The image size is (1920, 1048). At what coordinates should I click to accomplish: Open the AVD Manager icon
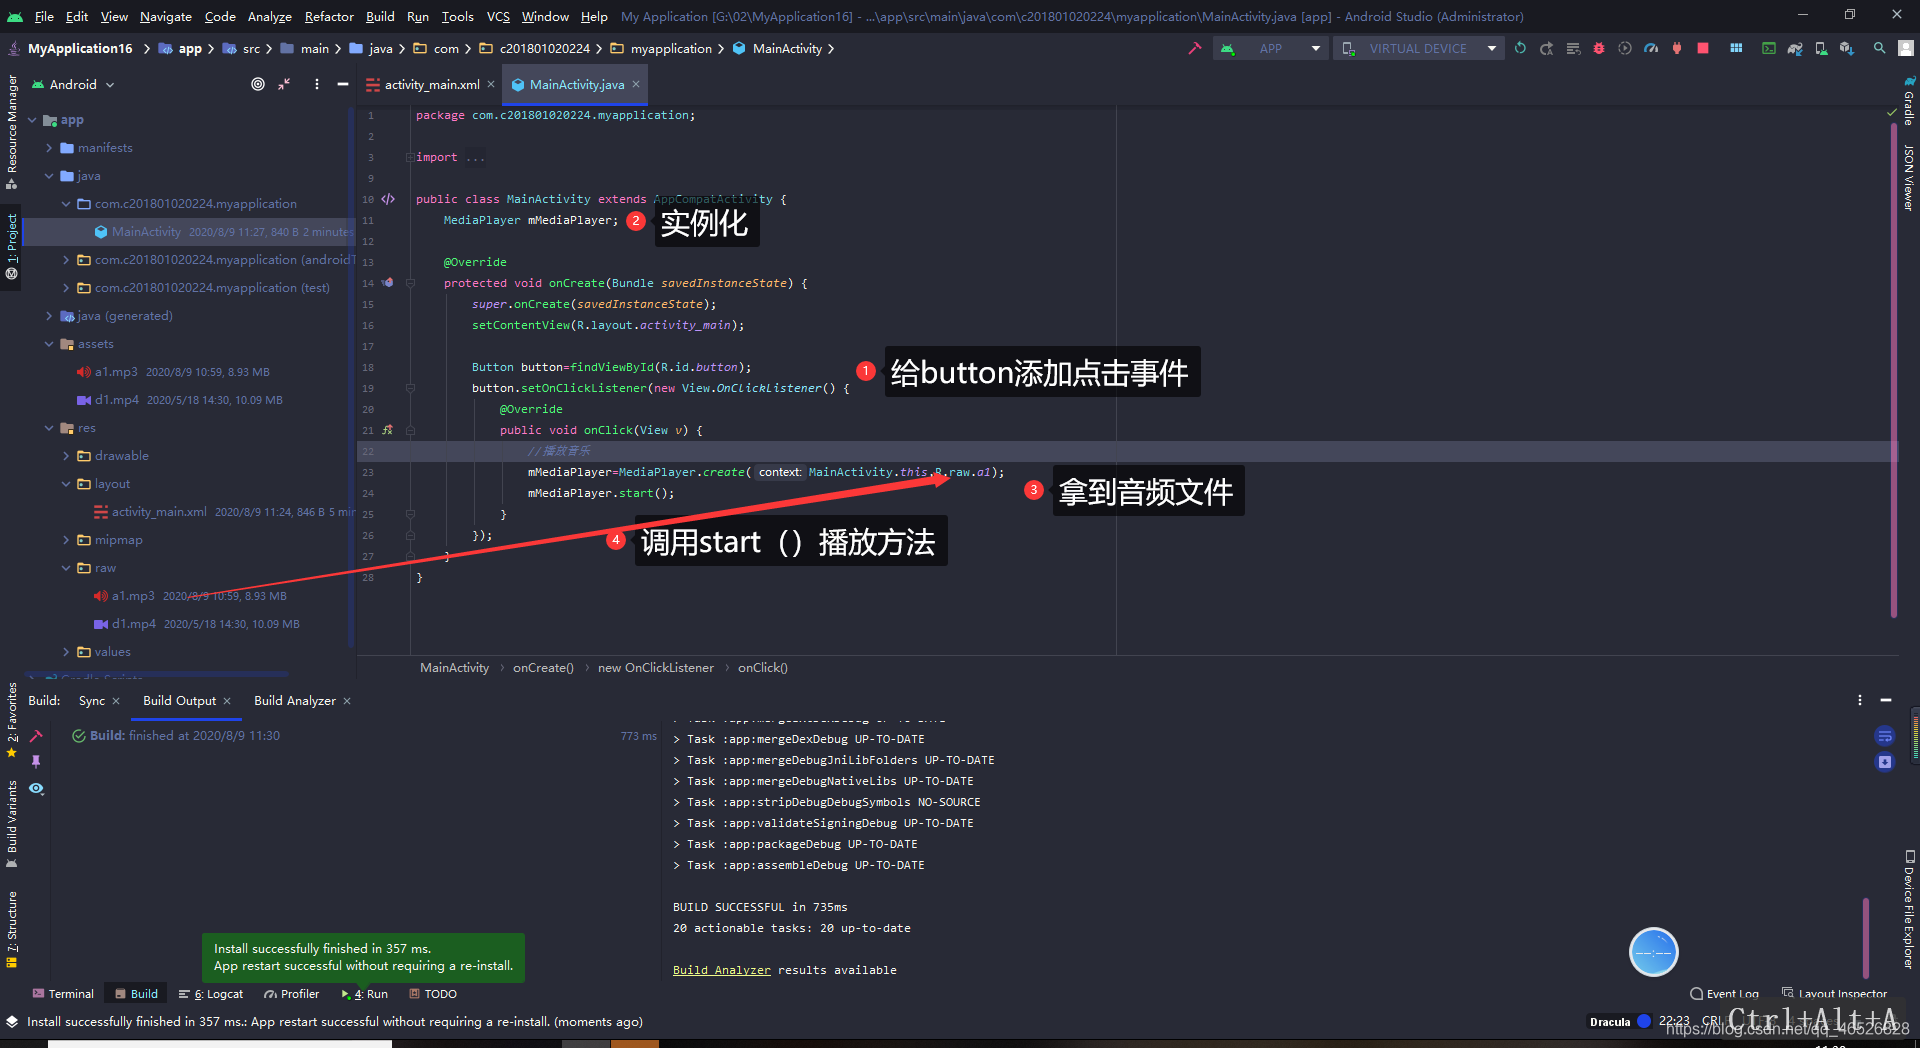tap(1821, 48)
